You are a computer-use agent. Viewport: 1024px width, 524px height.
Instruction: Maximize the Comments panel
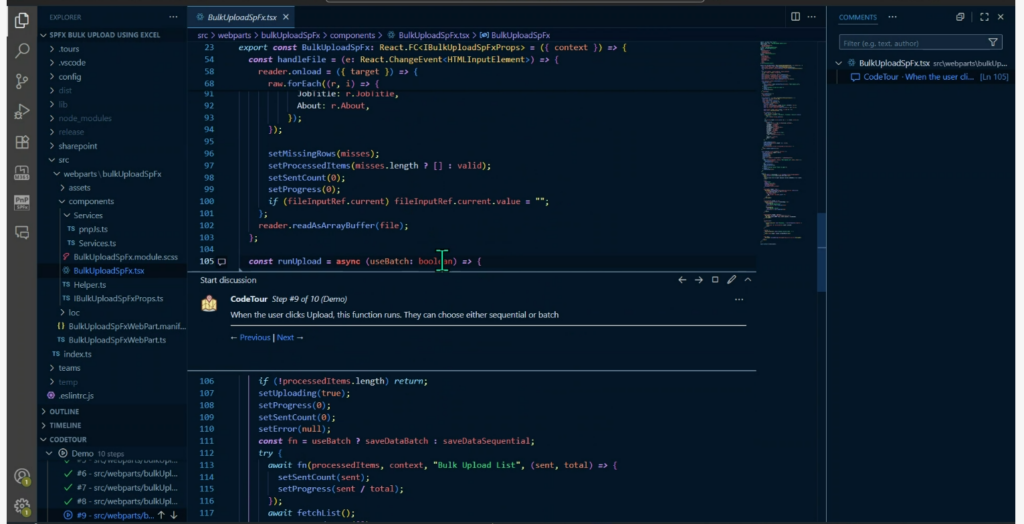(x=984, y=17)
